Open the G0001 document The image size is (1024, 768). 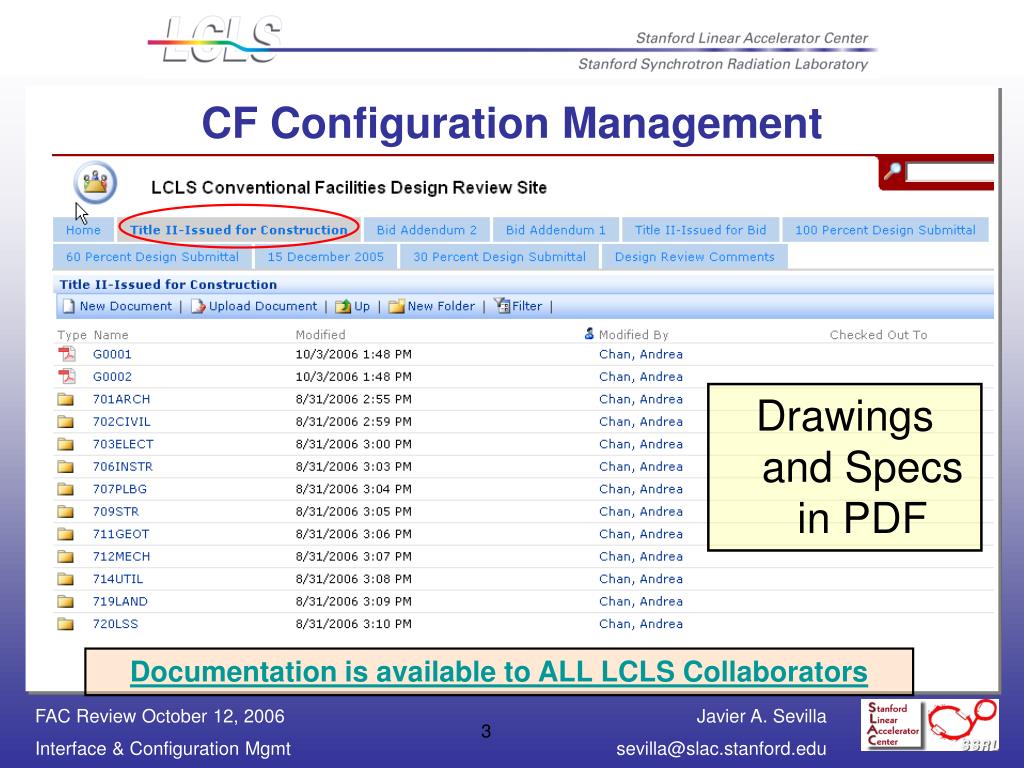tap(112, 354)
